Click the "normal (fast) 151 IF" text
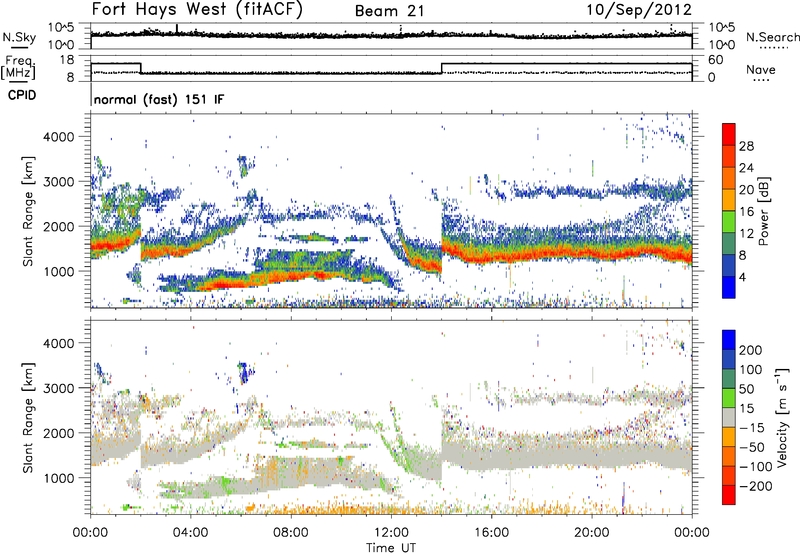 pyautogui.click(x=159, y=99)
